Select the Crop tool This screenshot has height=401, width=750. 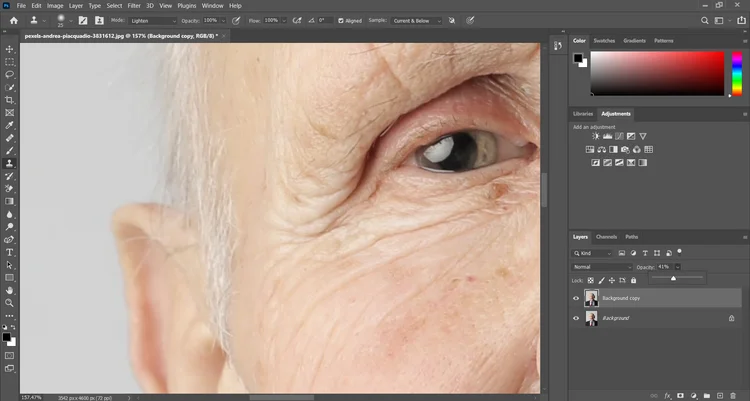pyautogui.click(x=10, y=100)
